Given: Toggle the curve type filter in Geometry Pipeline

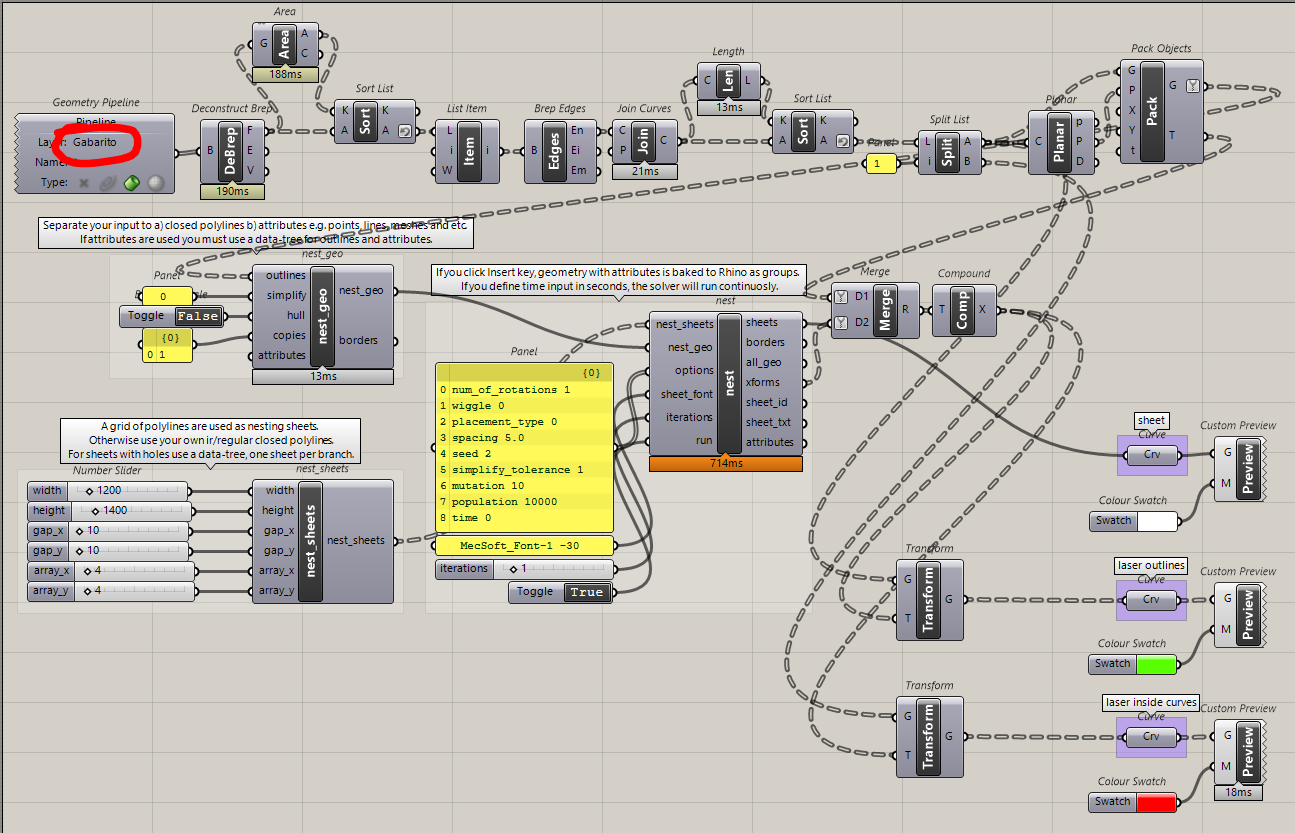Looking at the screenshot, I should click(x=108, y=183).
